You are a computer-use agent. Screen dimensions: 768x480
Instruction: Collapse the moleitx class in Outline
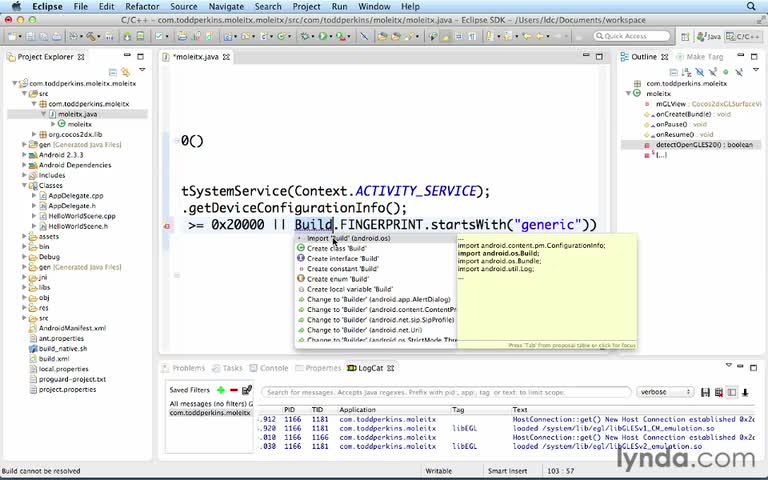[x=628, y=93]
